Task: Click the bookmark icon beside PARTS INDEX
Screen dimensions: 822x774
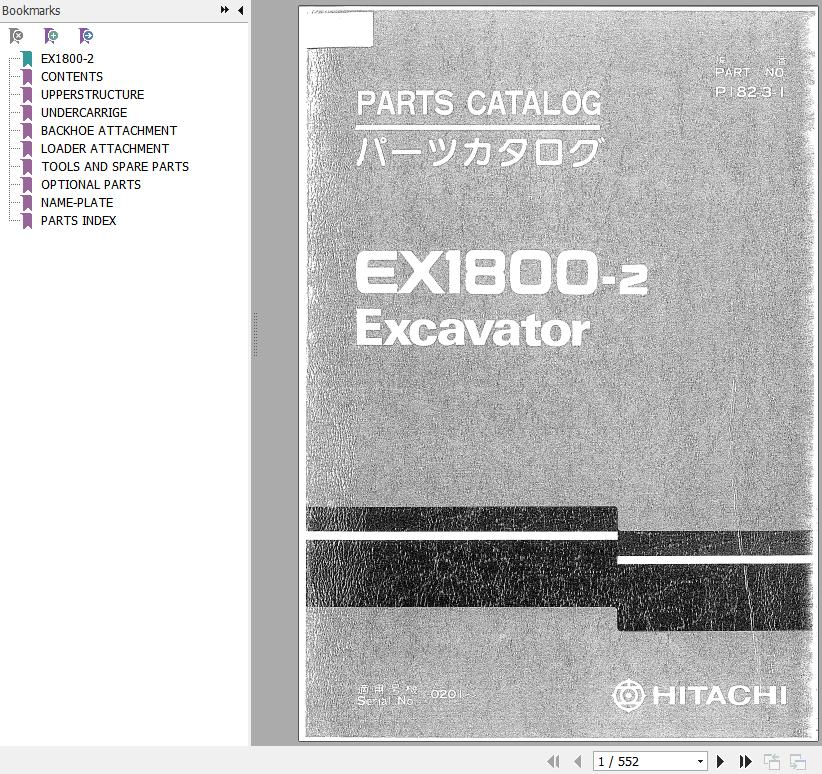Action: 27,221
